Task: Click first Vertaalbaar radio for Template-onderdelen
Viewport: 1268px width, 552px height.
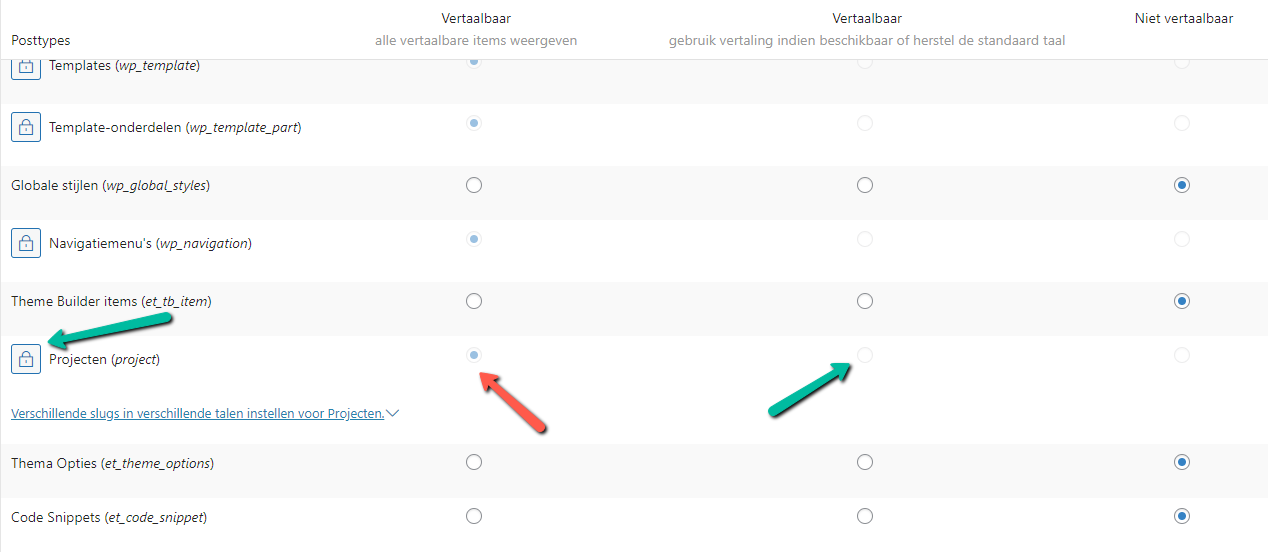Action: tap(474, 123)
